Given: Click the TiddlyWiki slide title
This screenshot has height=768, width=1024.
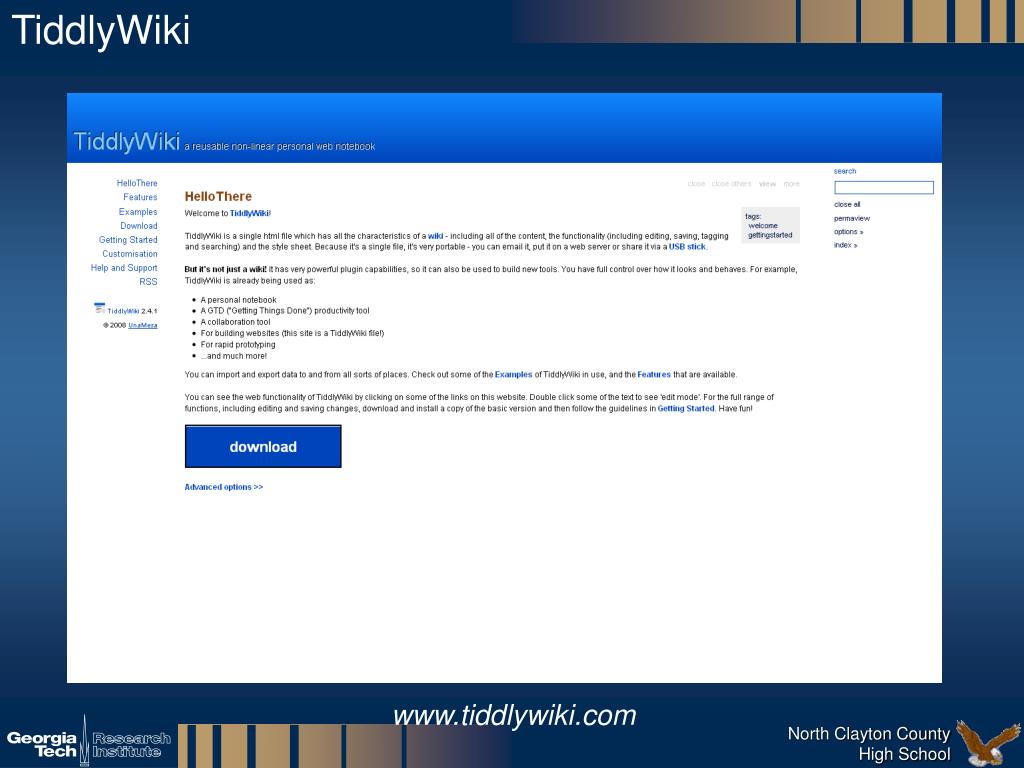Looking at the screenshot, I should (x=101, y=30).
